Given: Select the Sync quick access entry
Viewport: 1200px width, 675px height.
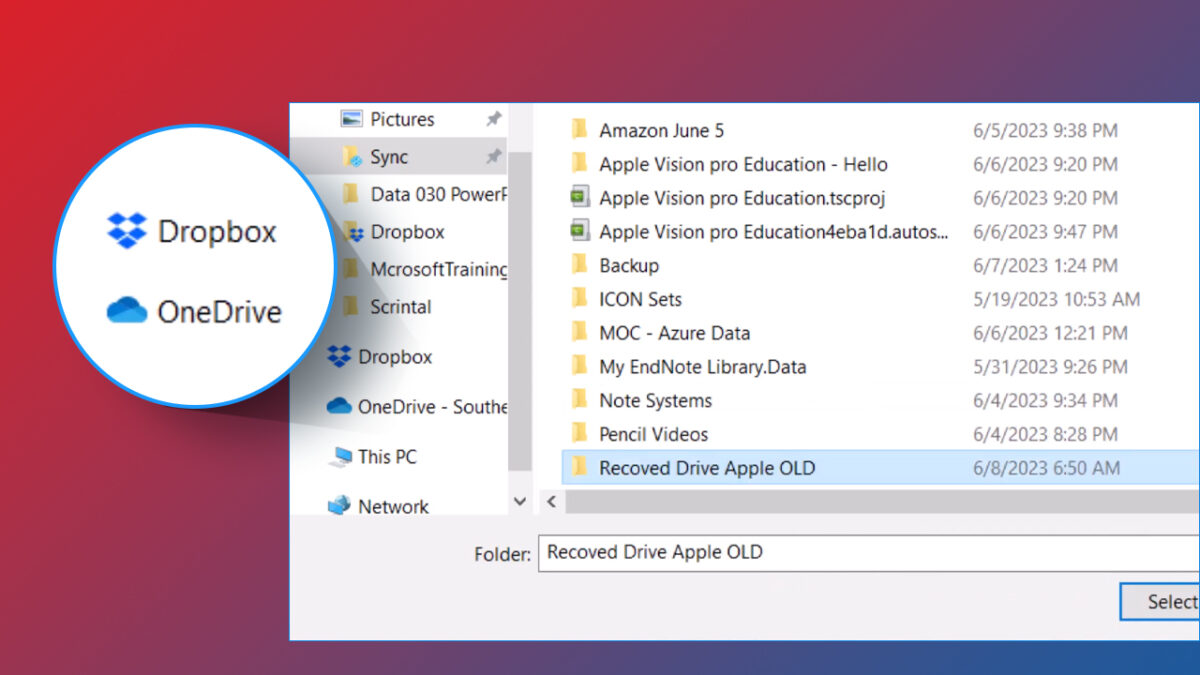Looking at the screenshot, I should point(389,157).
